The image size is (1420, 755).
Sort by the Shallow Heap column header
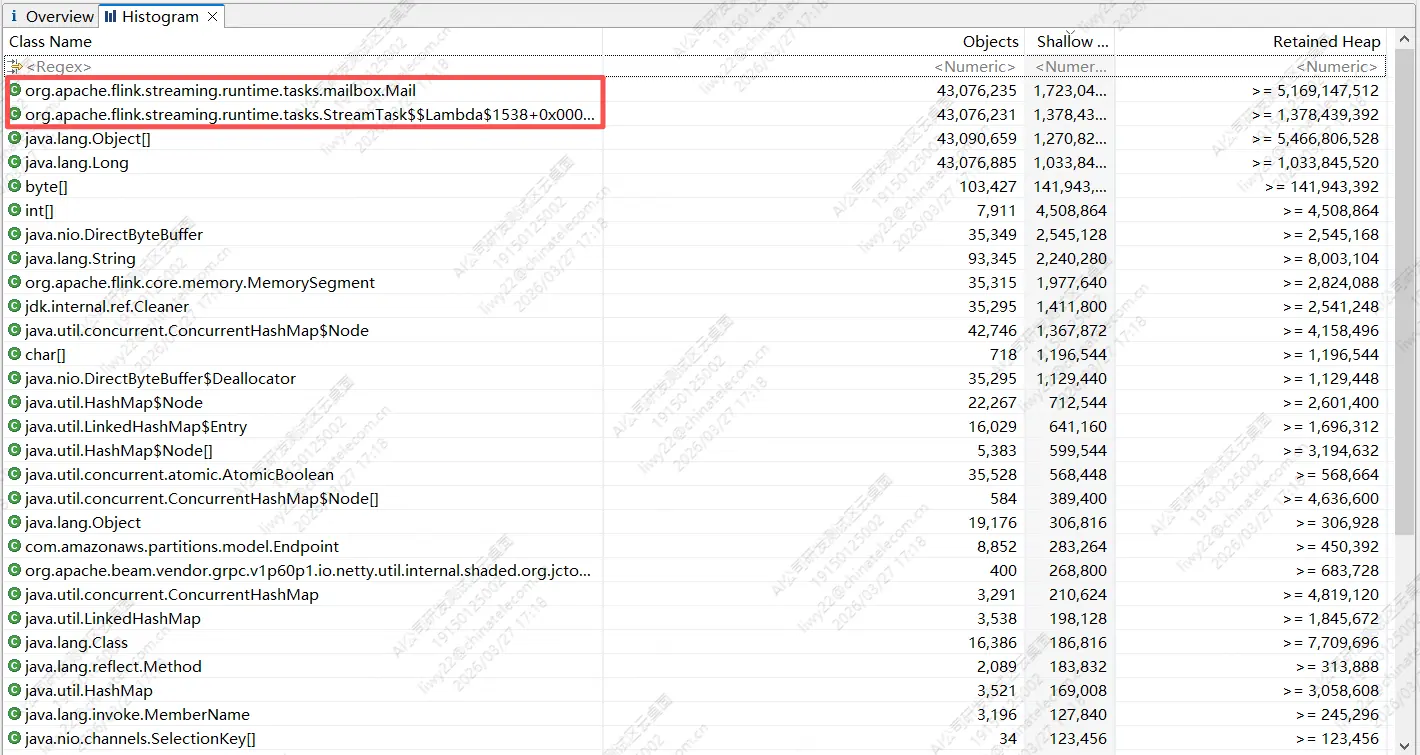click(x=1072, y=41)
